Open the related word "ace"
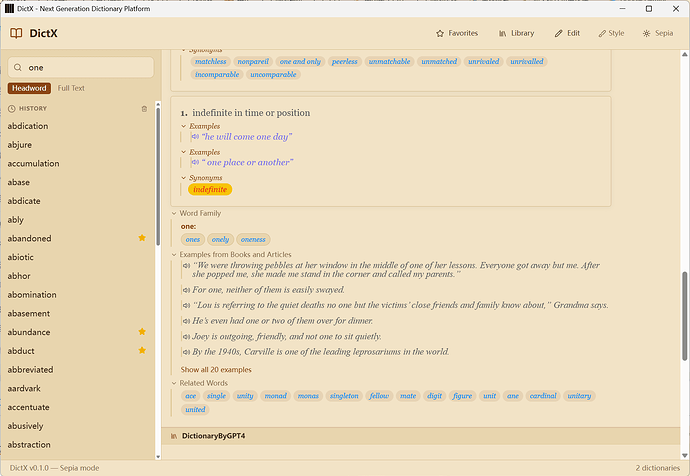690x476 pixels. tap(191, 396)
